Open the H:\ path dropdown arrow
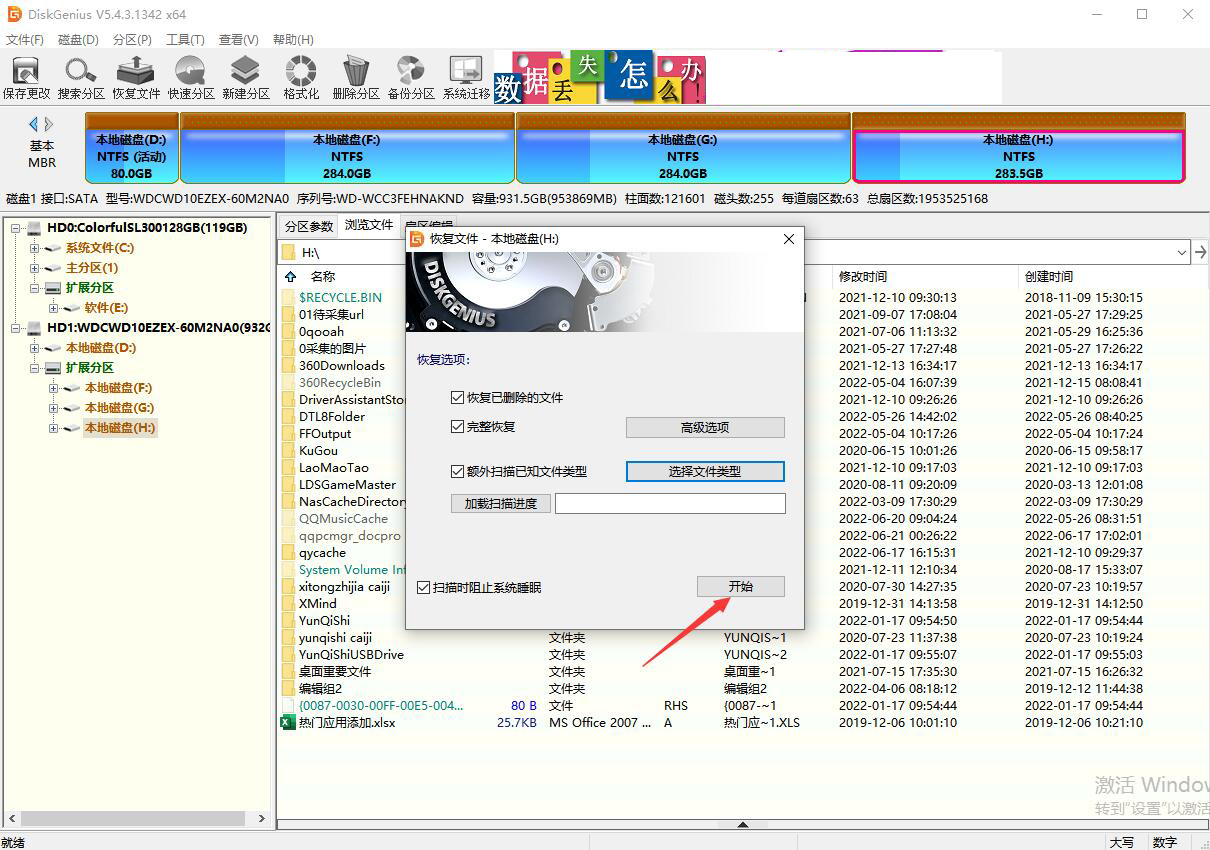This screenshot has height=850, width=1210. 1181,252
